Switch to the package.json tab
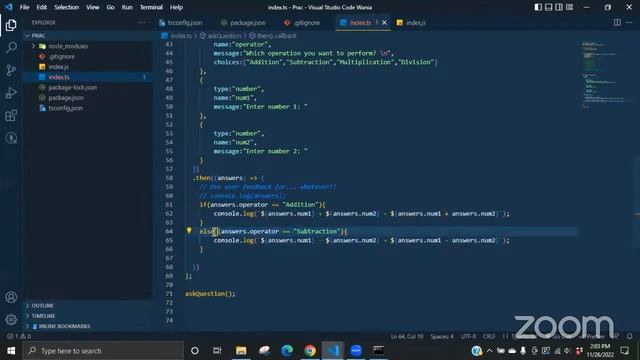The width and height of the screenshot is (640, 360). pos(243,22)
